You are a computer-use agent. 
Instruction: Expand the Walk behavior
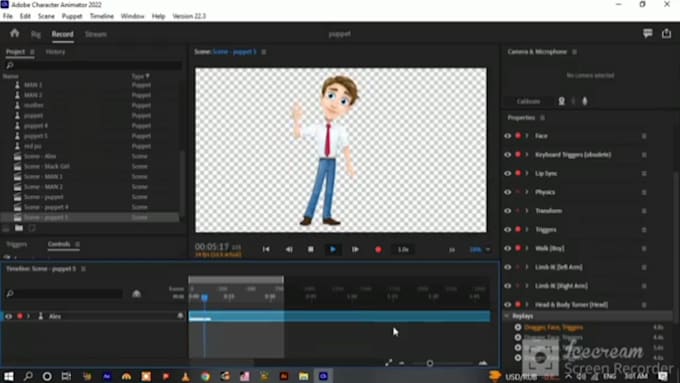coord(527,248)
